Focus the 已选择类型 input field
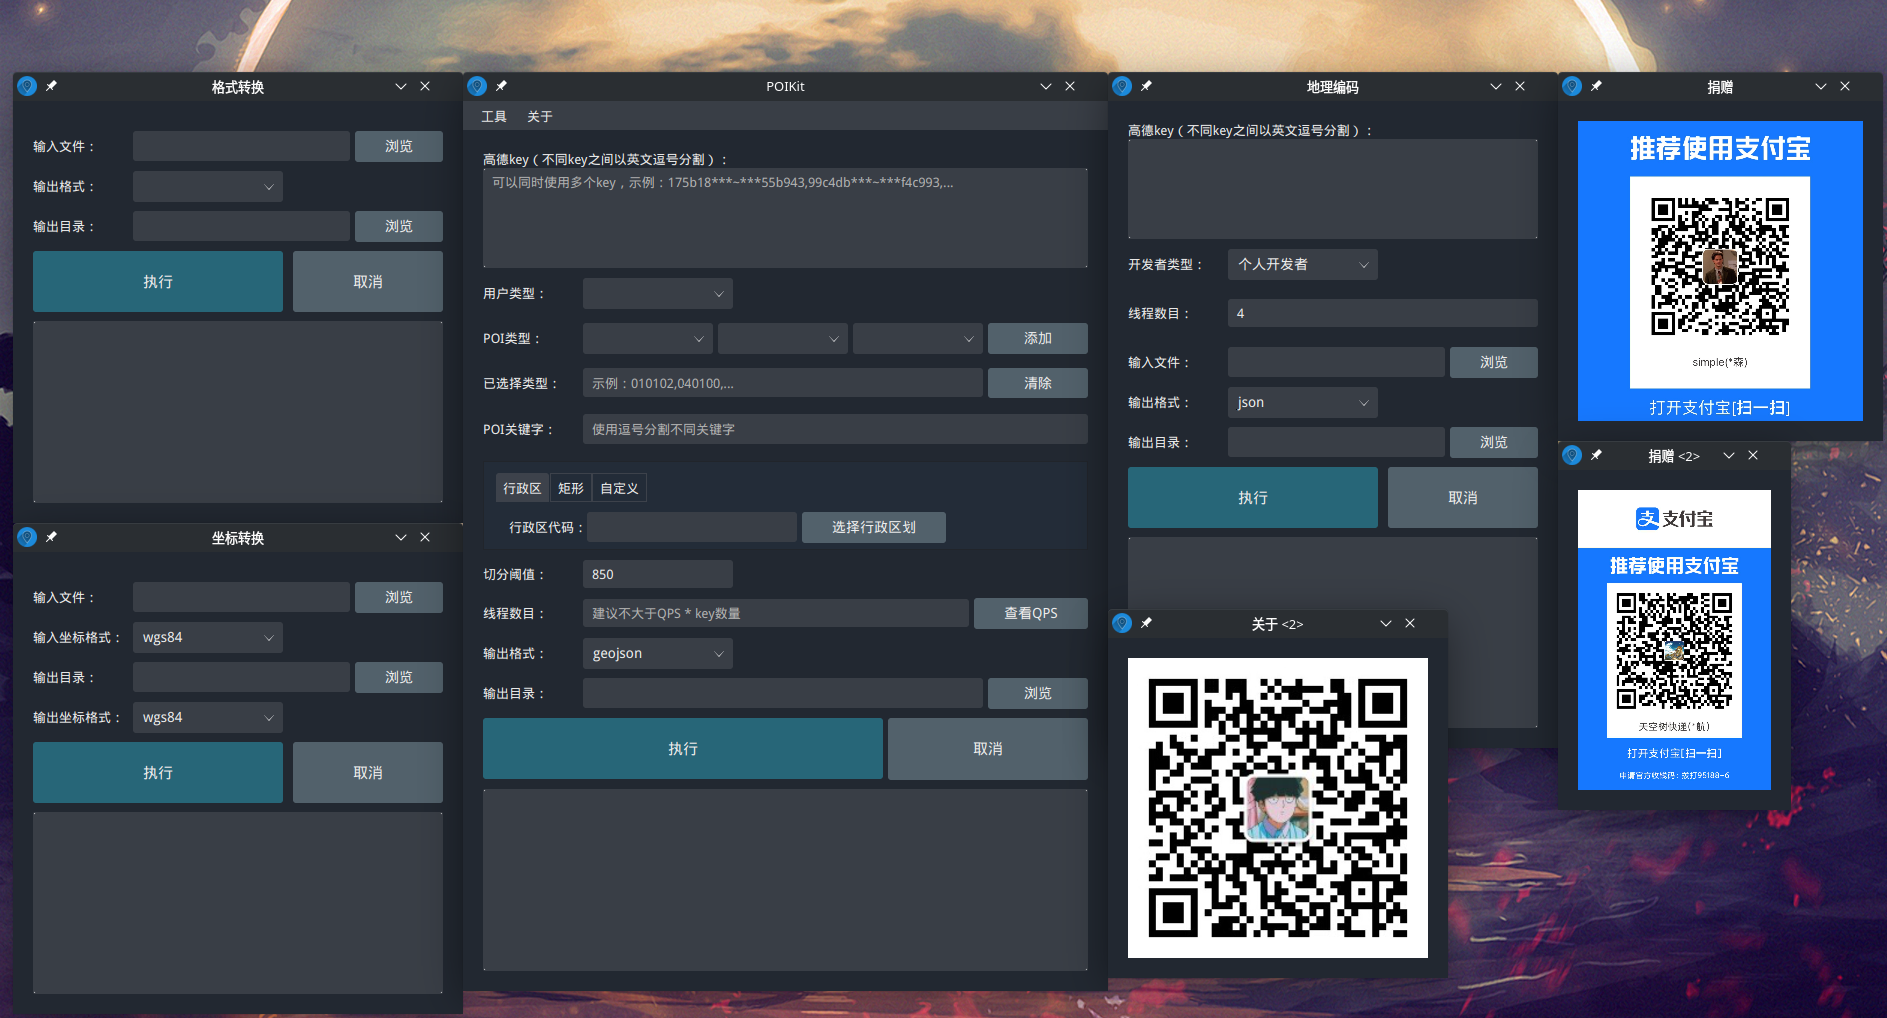Screen dimensions: 1887x1018 (x=783, y=383)
